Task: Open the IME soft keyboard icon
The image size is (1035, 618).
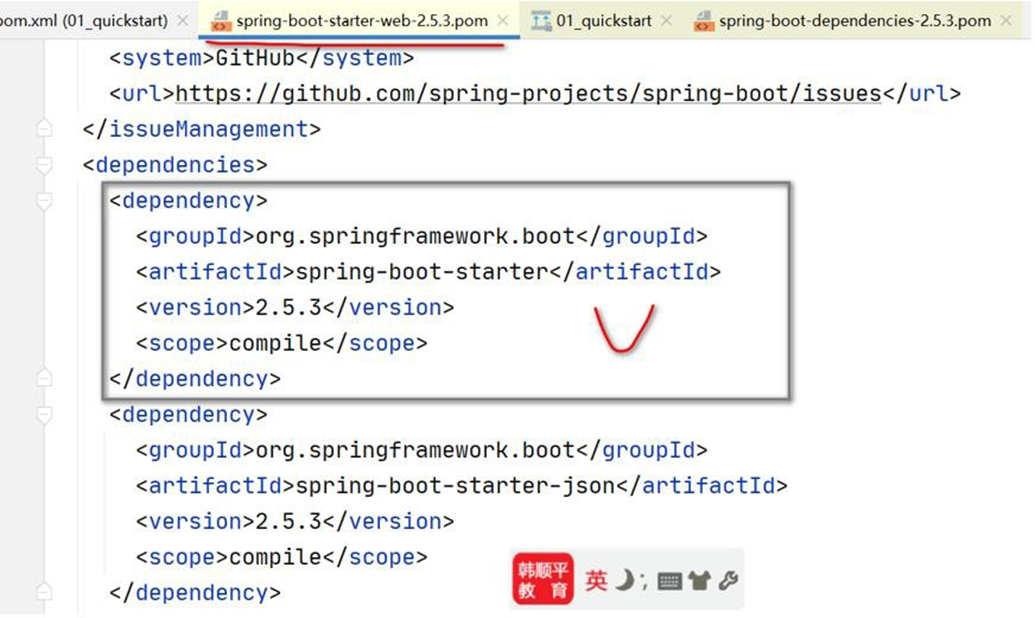Action: point(670,581)
